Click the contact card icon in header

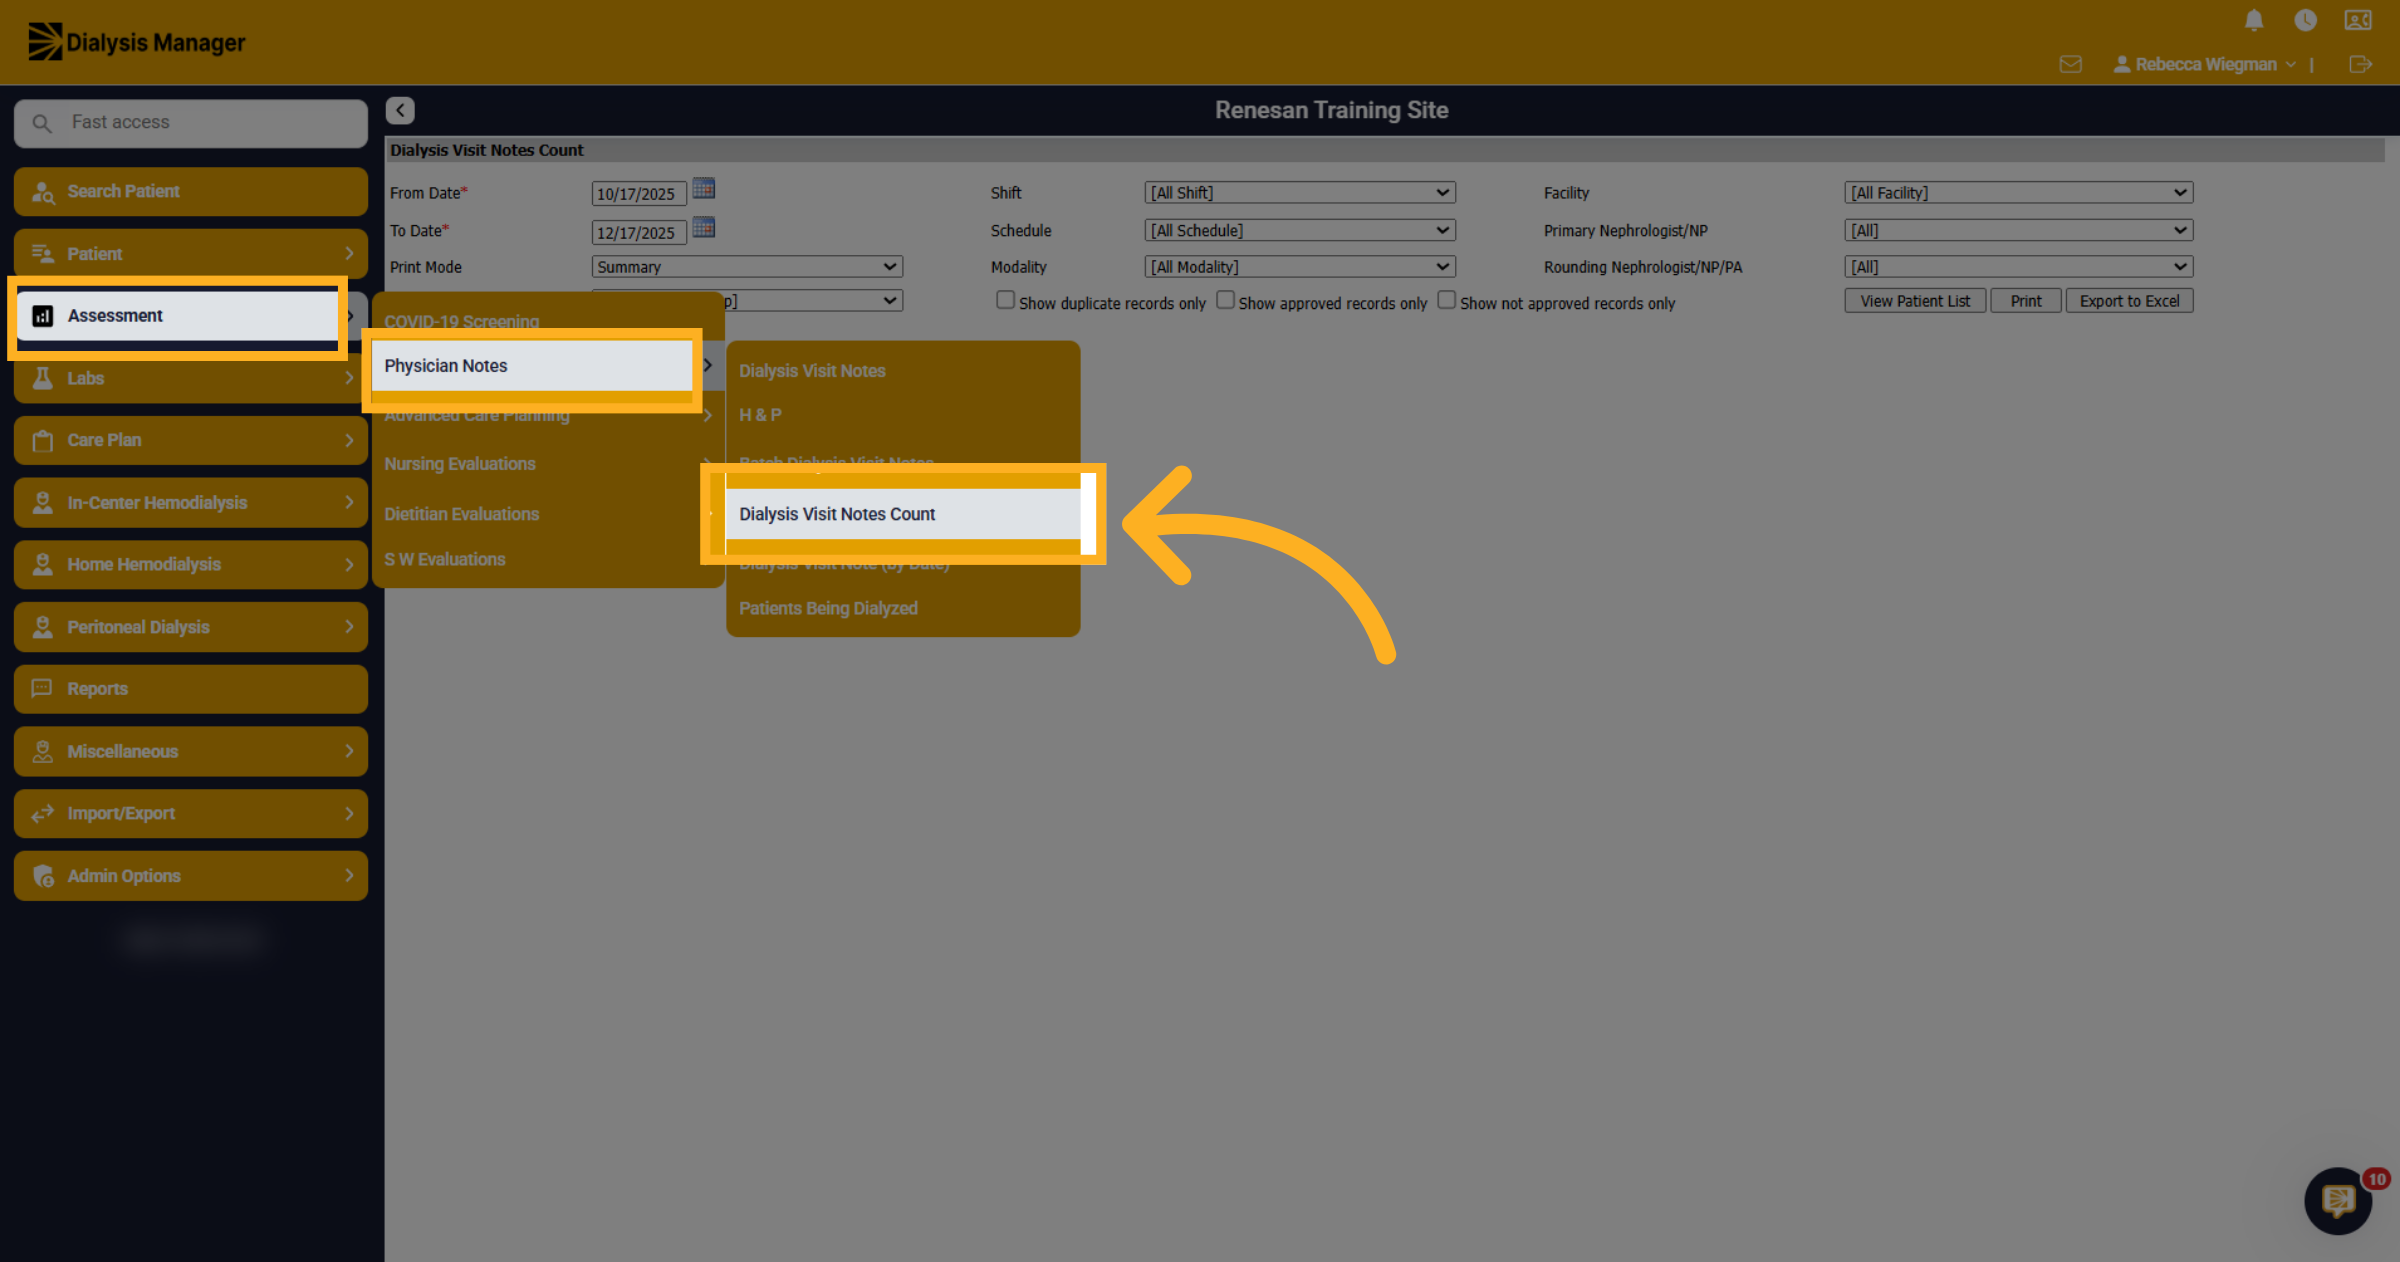2358,20
